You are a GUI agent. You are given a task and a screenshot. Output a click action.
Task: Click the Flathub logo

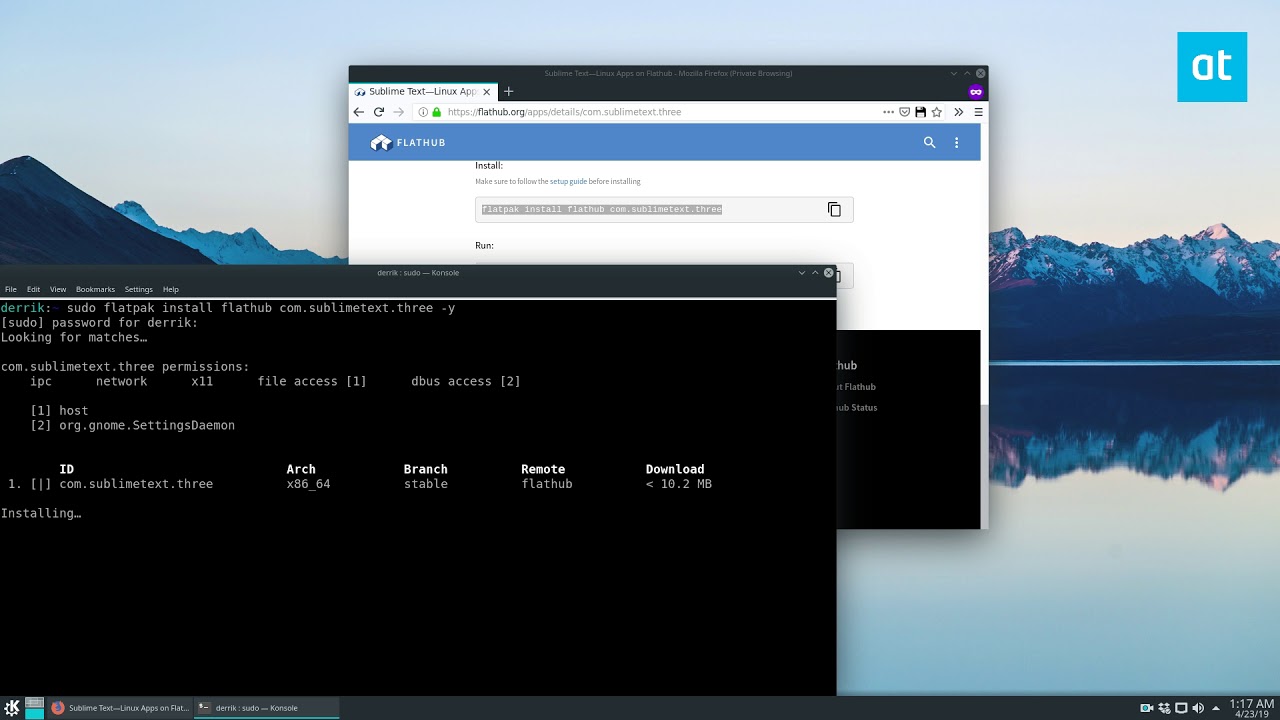pyautogui.click(x=408, y=143)
